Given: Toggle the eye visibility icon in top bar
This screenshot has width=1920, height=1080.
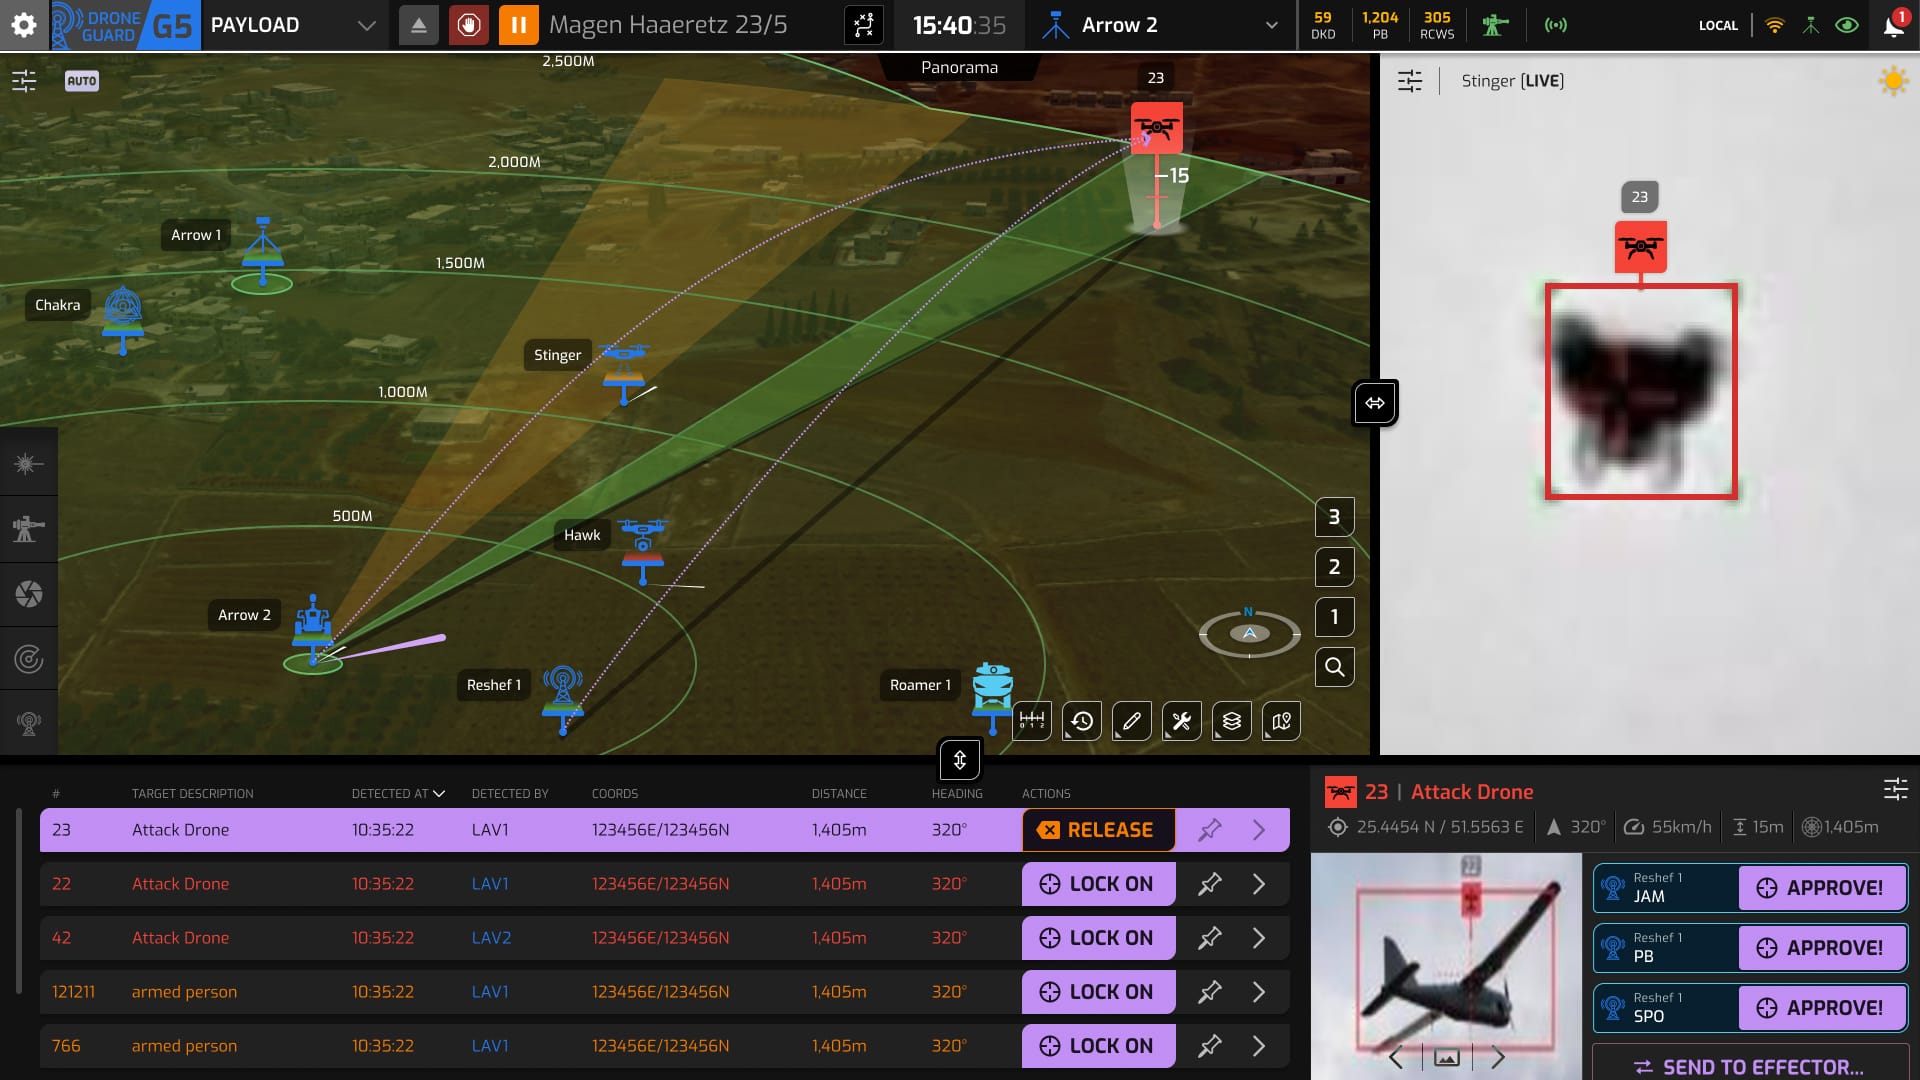Looking at the screenshot, I should (x=1847, y=26).
